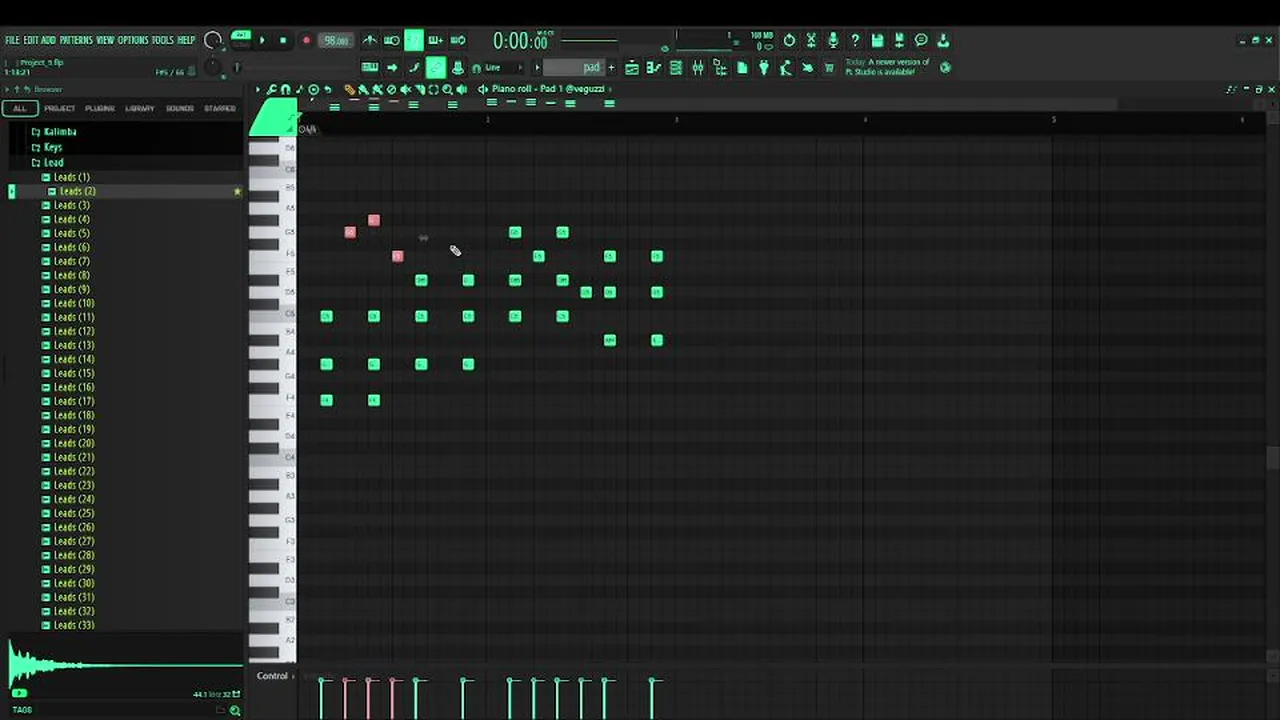1280x720 pixels.
Task: Open the piano roll options arrow menu
Action: point(258,90)
